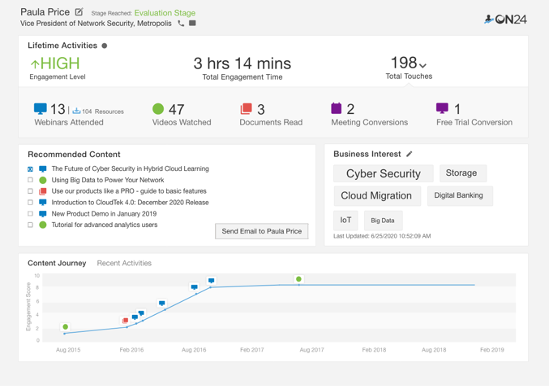
Task: Click webinar icon beside New Product Demo
Action: tap(43, 214)
